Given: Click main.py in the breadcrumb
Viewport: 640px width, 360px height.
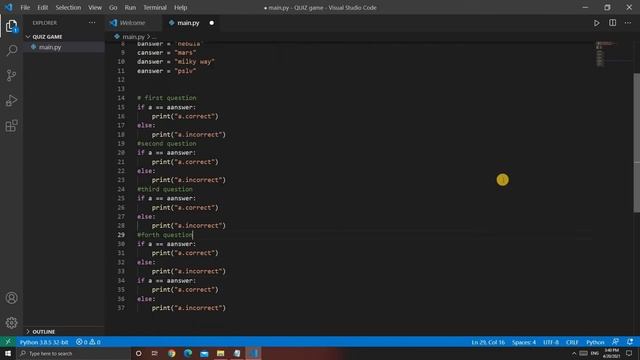Looking at the screenshot, I should (x=133, y=37).
